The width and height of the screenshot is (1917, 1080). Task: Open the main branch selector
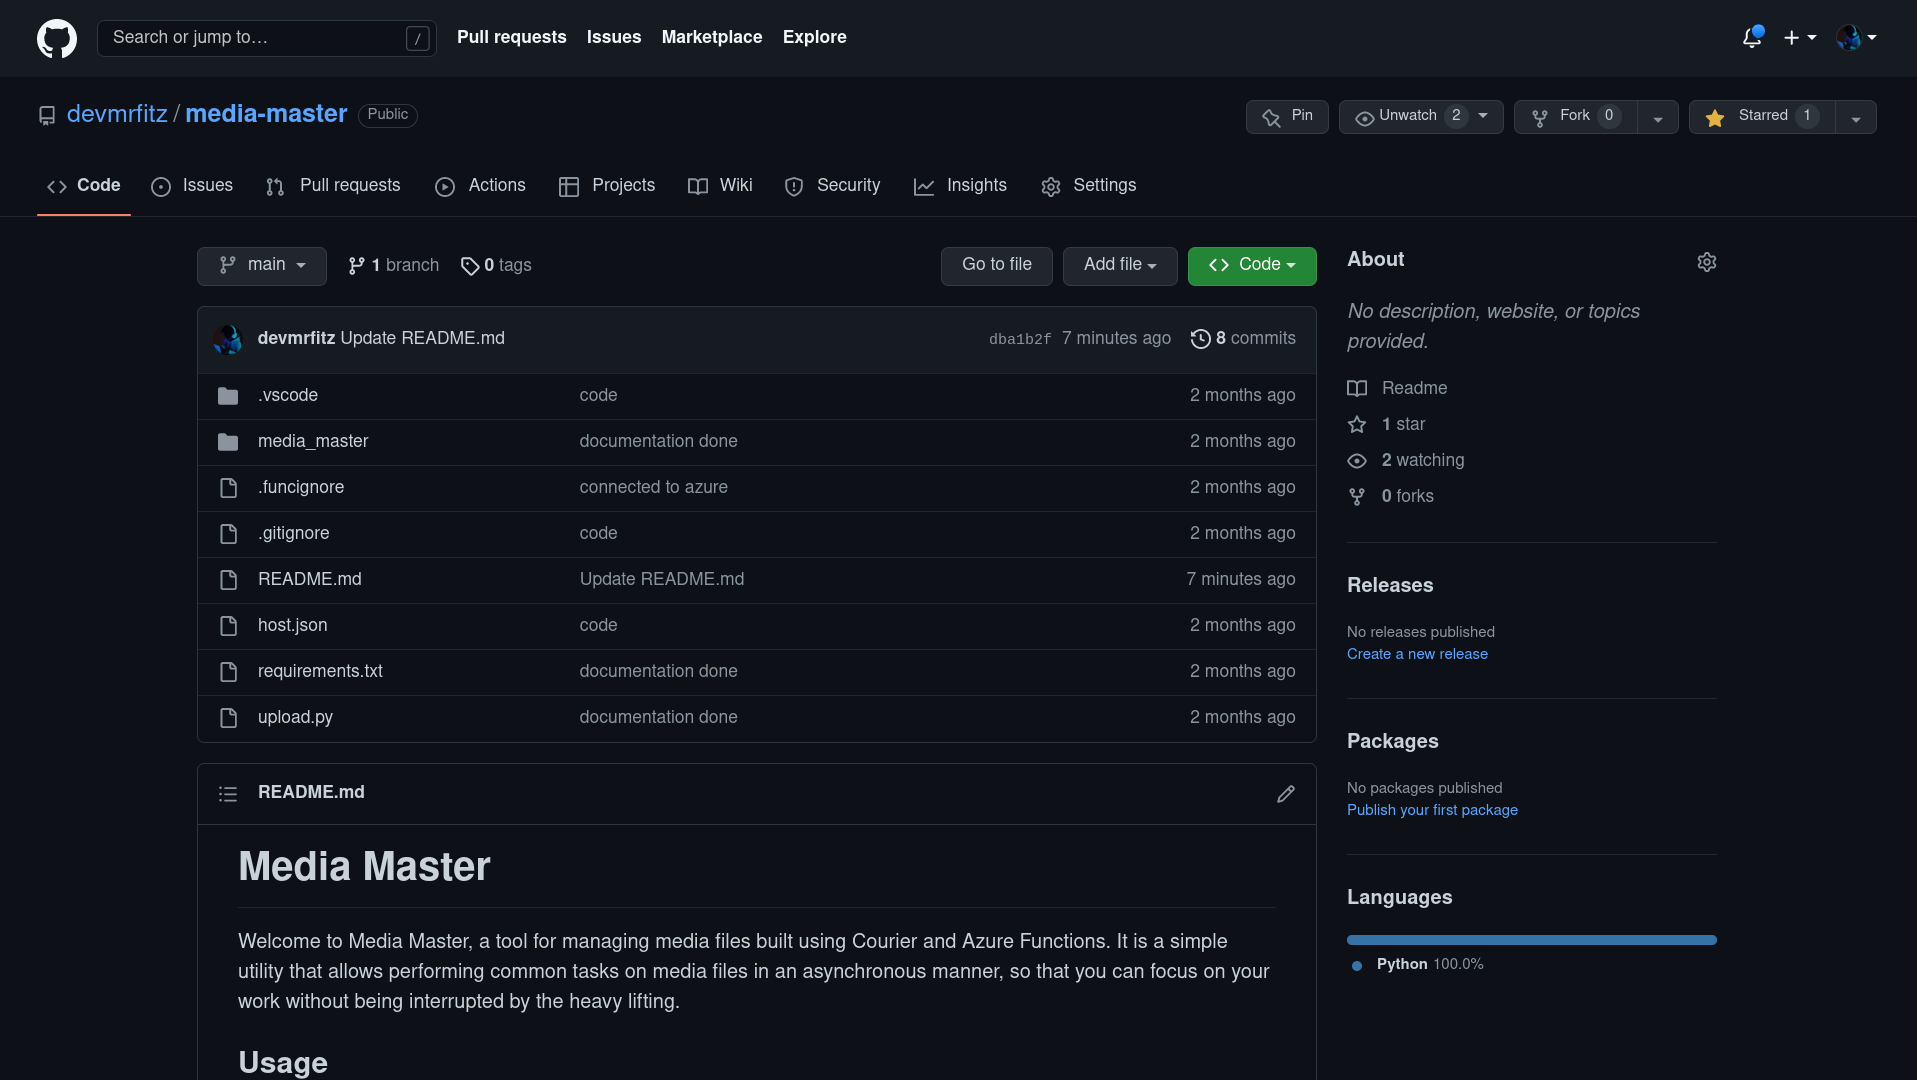[261, 265]
